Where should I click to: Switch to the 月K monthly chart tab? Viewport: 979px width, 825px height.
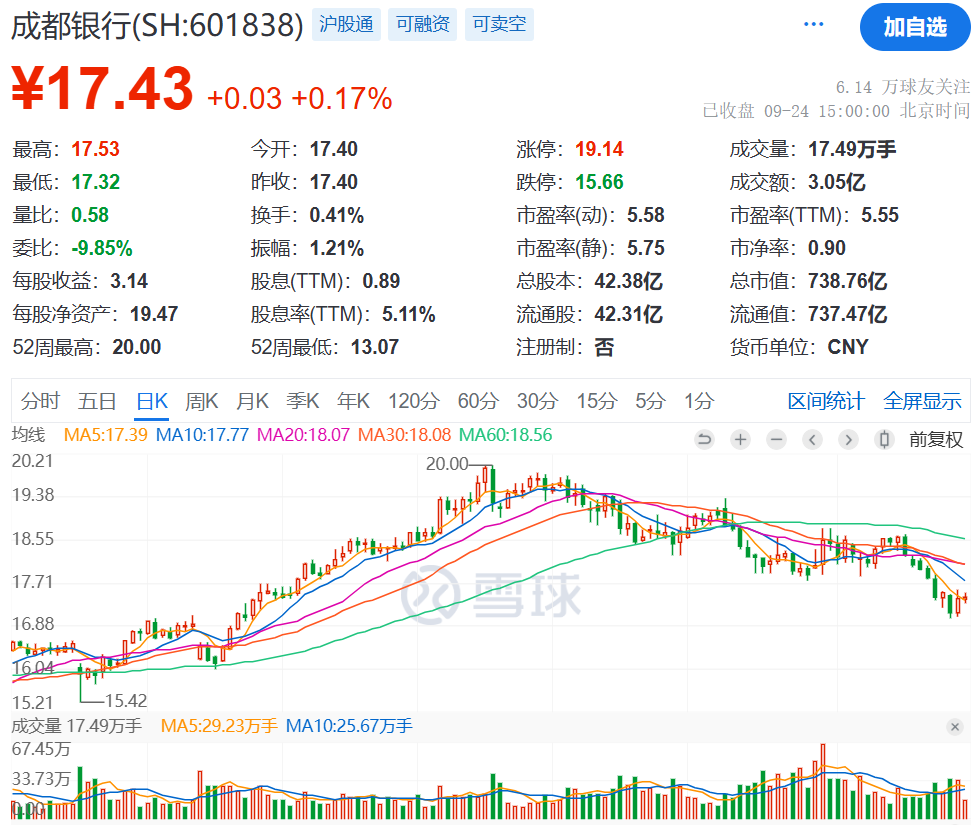(252, 402)
